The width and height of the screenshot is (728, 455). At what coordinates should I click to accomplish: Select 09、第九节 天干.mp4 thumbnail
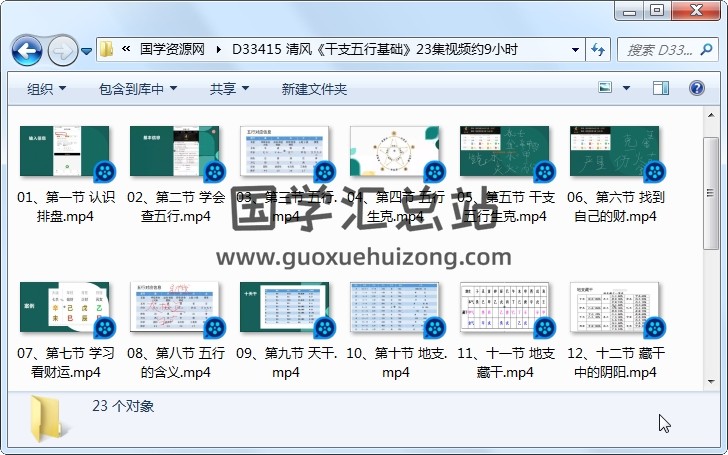click(285, 307)
